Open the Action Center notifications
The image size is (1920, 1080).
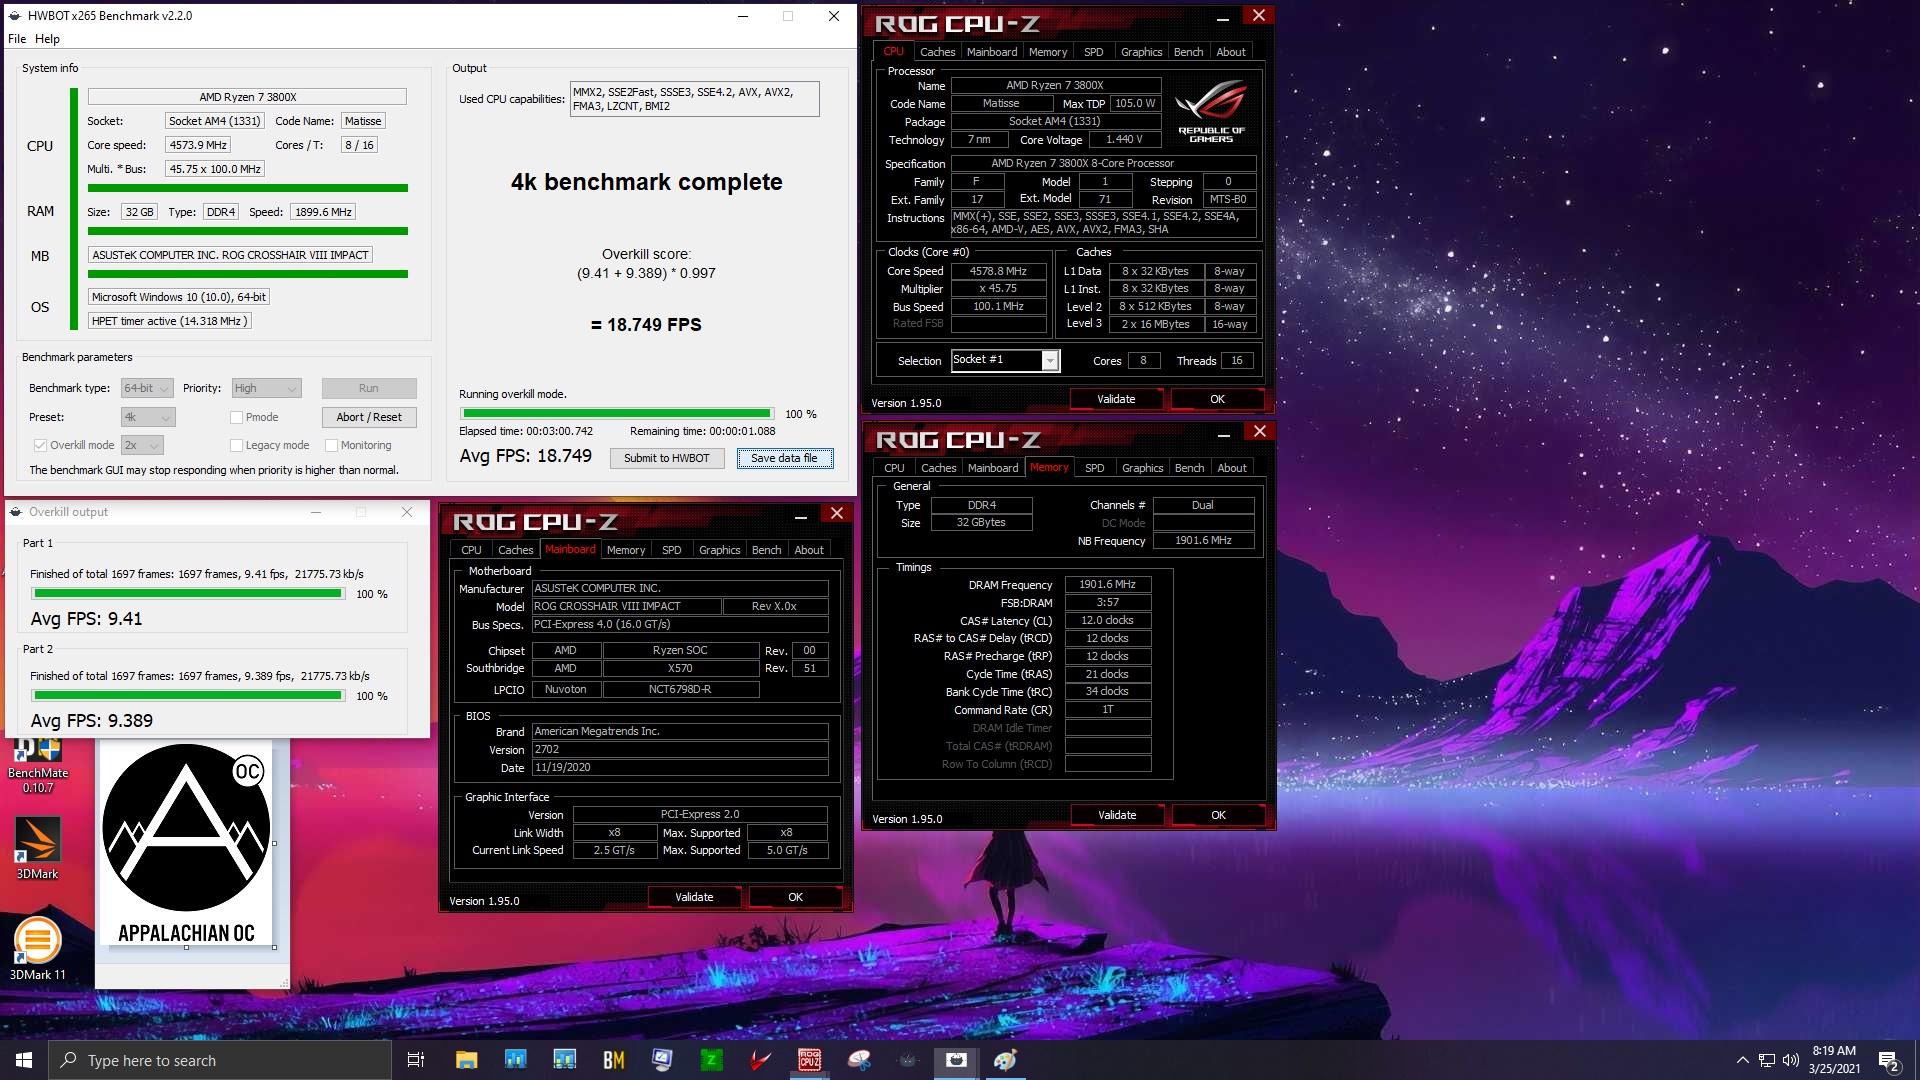point(1888,1060)
